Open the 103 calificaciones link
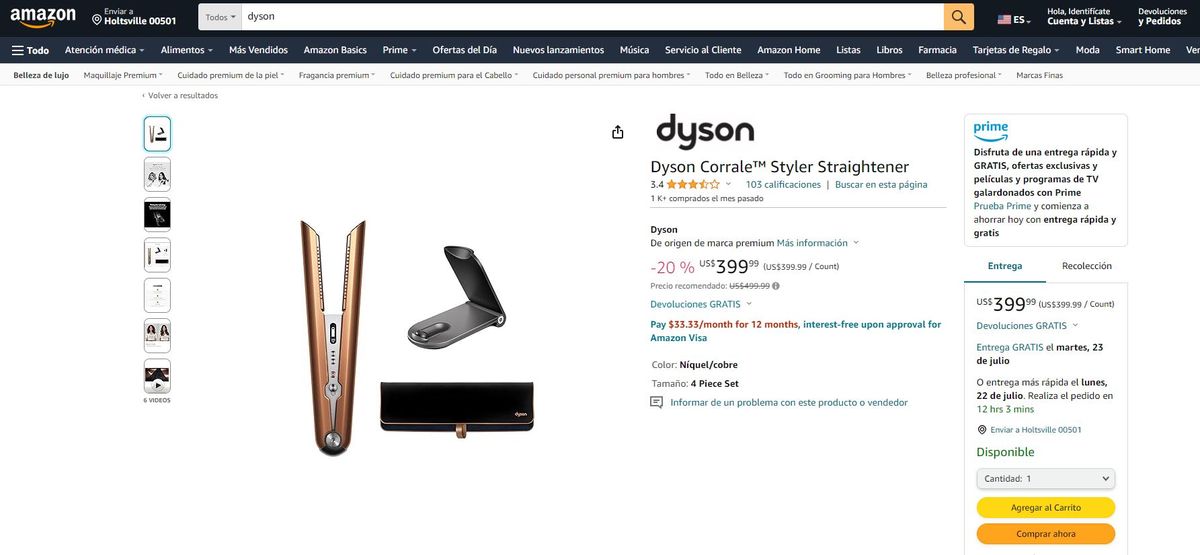Viewport: 1200px width, 555px height. (783, 184)
